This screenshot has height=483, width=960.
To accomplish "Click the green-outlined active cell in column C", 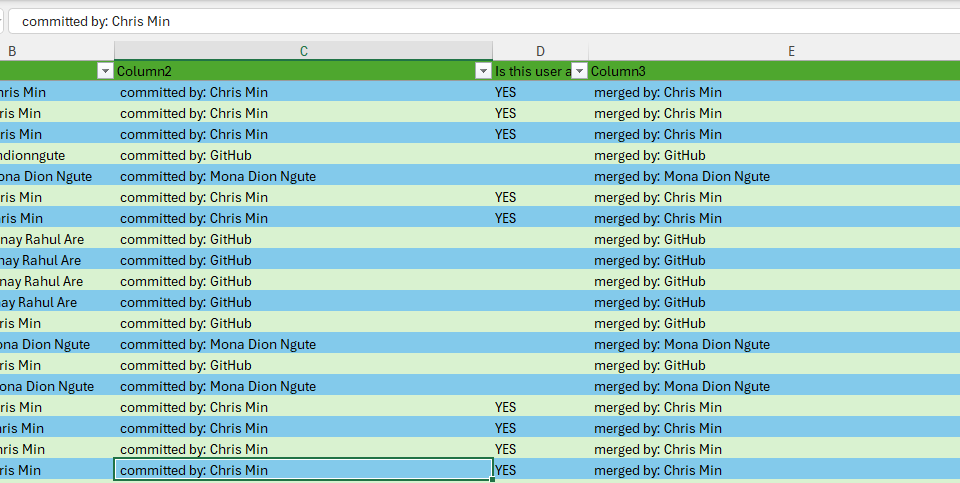I will click(x=303, y=470).
